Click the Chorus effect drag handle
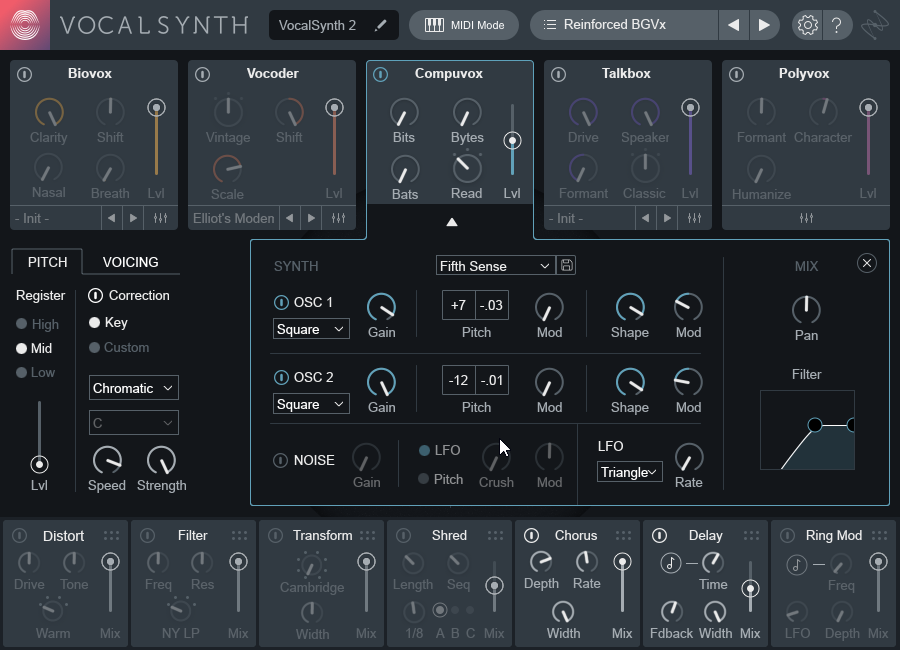Image resolution: width=900 pixels, height=650 pixels. 623,535
